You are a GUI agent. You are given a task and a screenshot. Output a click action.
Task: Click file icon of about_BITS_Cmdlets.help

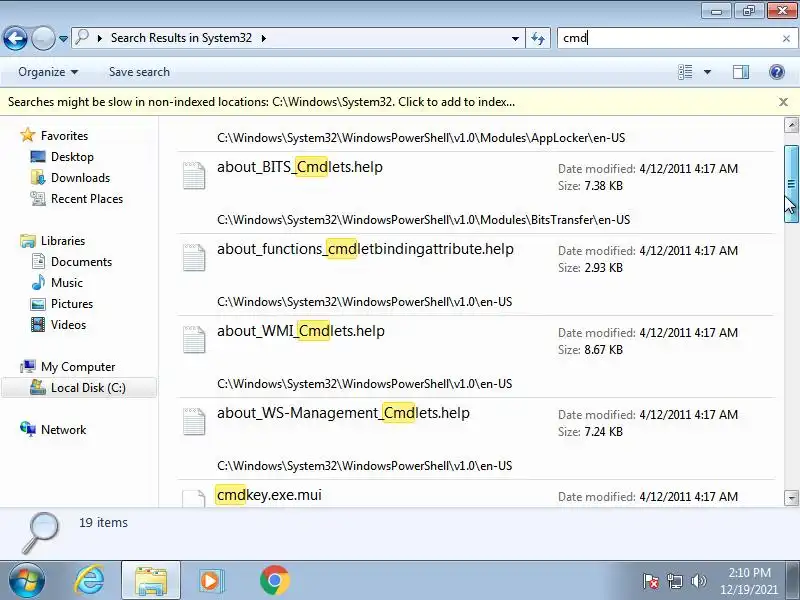click(x=194, y=176)
